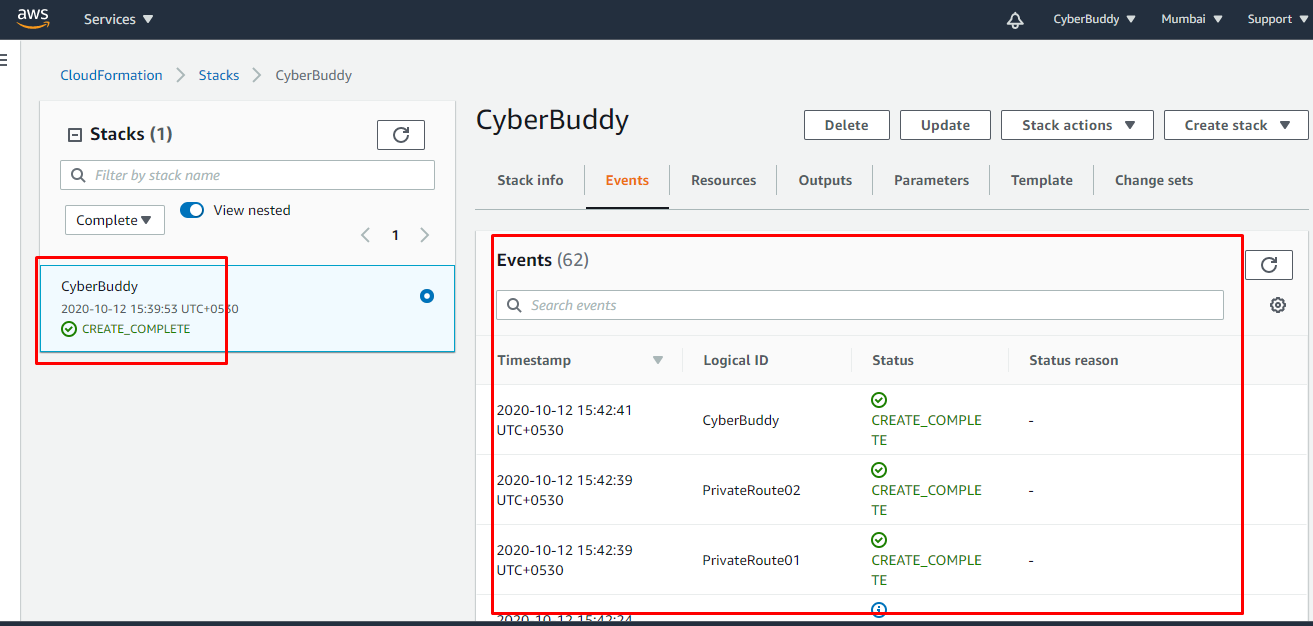This screenshot has width=1313, height=626.
Task: Switch to the Outputs tab
Action: (825, 180)
